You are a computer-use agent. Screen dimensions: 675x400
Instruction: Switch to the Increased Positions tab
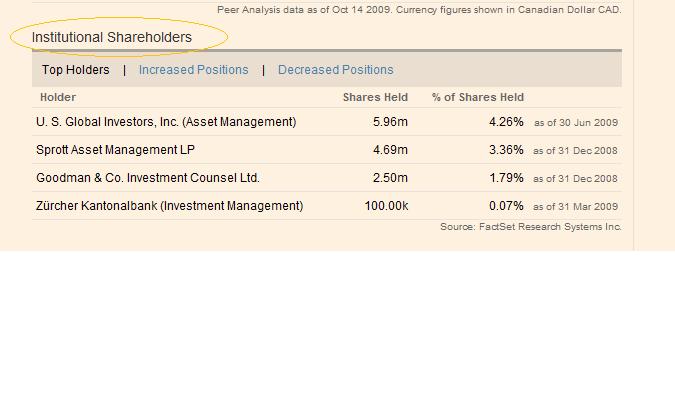tap(193, 70)
